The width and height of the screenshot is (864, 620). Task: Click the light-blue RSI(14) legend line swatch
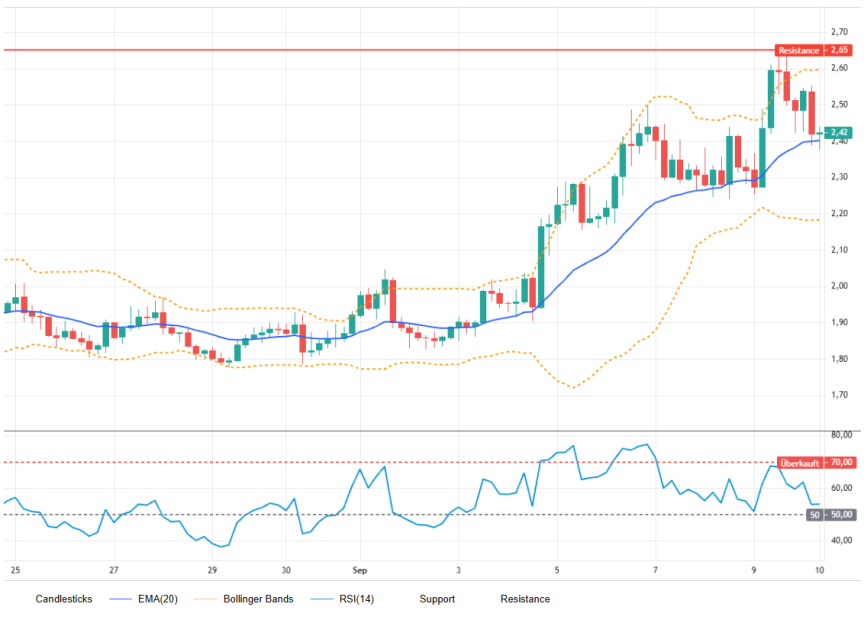322,599
